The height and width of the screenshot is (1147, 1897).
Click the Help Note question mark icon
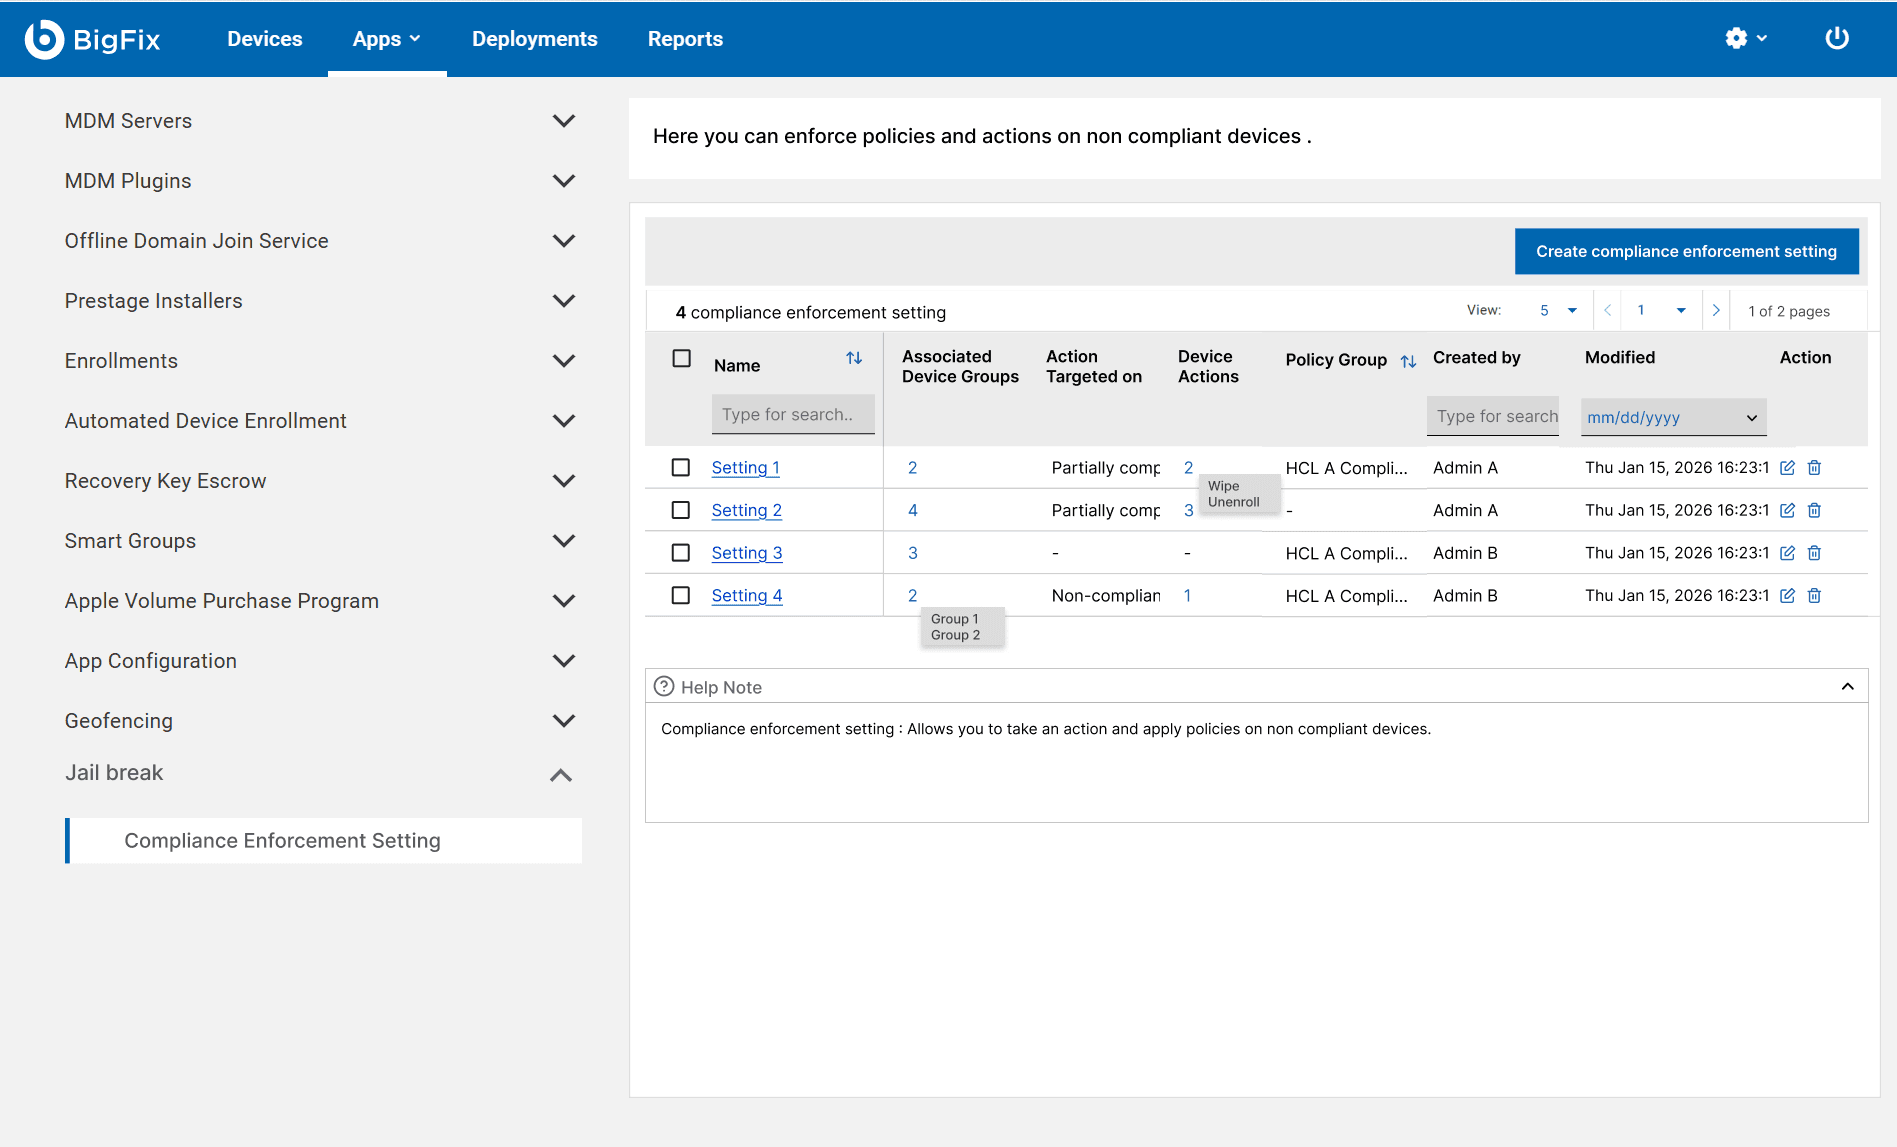coord(664,687)
